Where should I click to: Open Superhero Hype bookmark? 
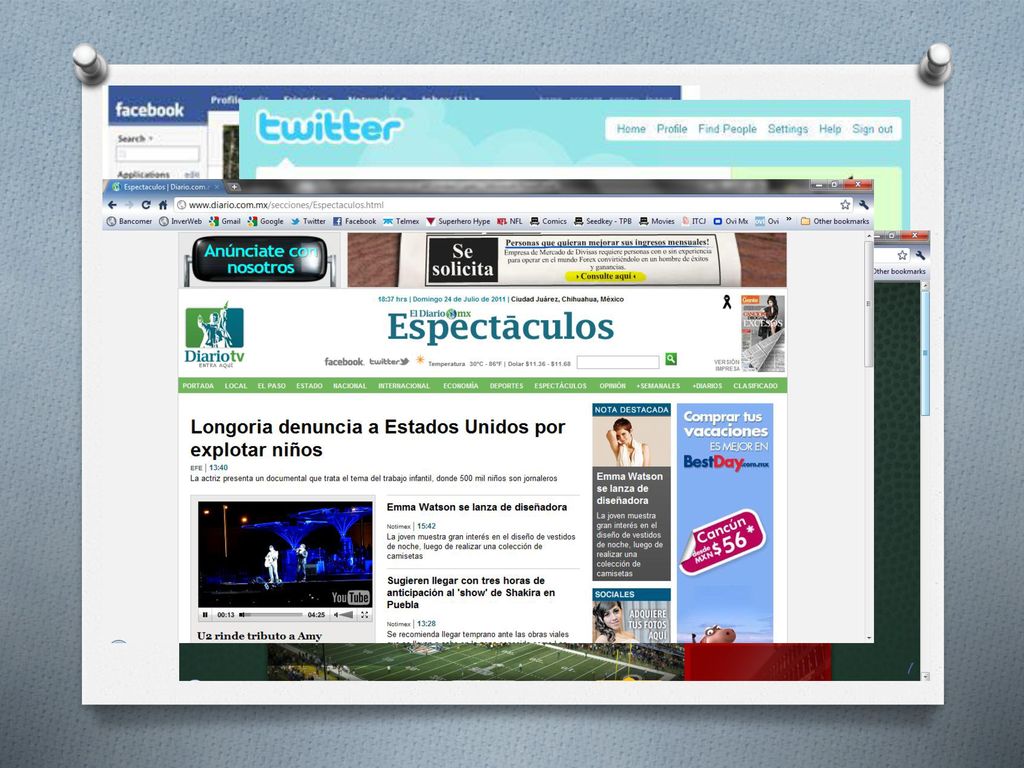[x=458, y=221]
